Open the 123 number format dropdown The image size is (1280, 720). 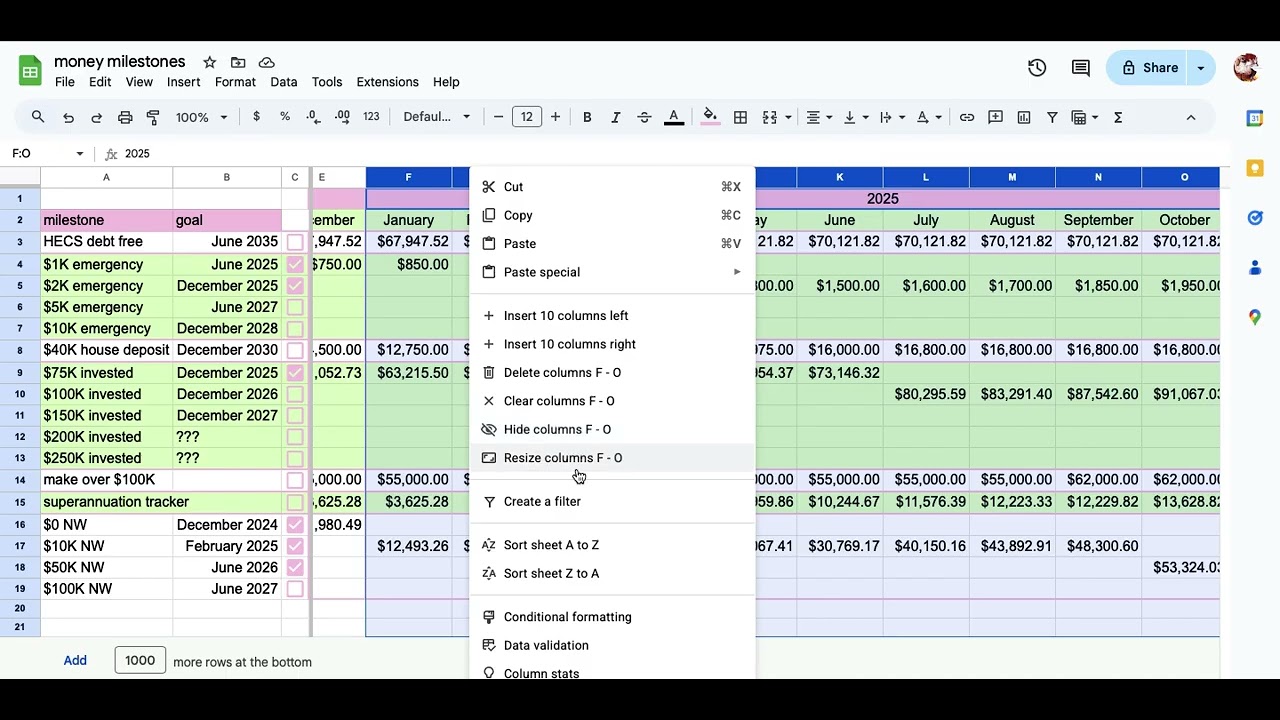point(371,117)
